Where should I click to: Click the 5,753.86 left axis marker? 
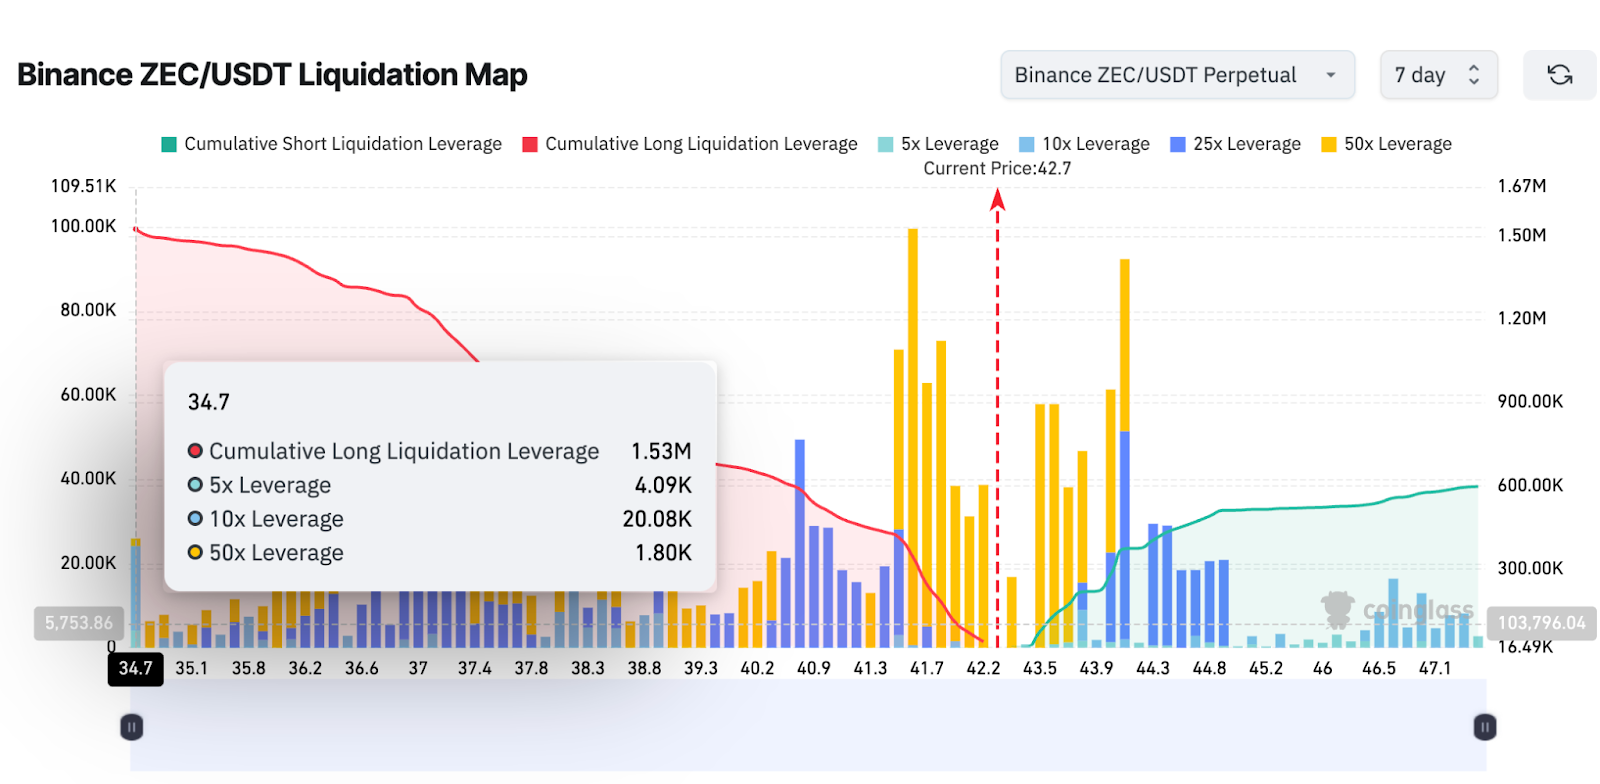coord(79,623)
